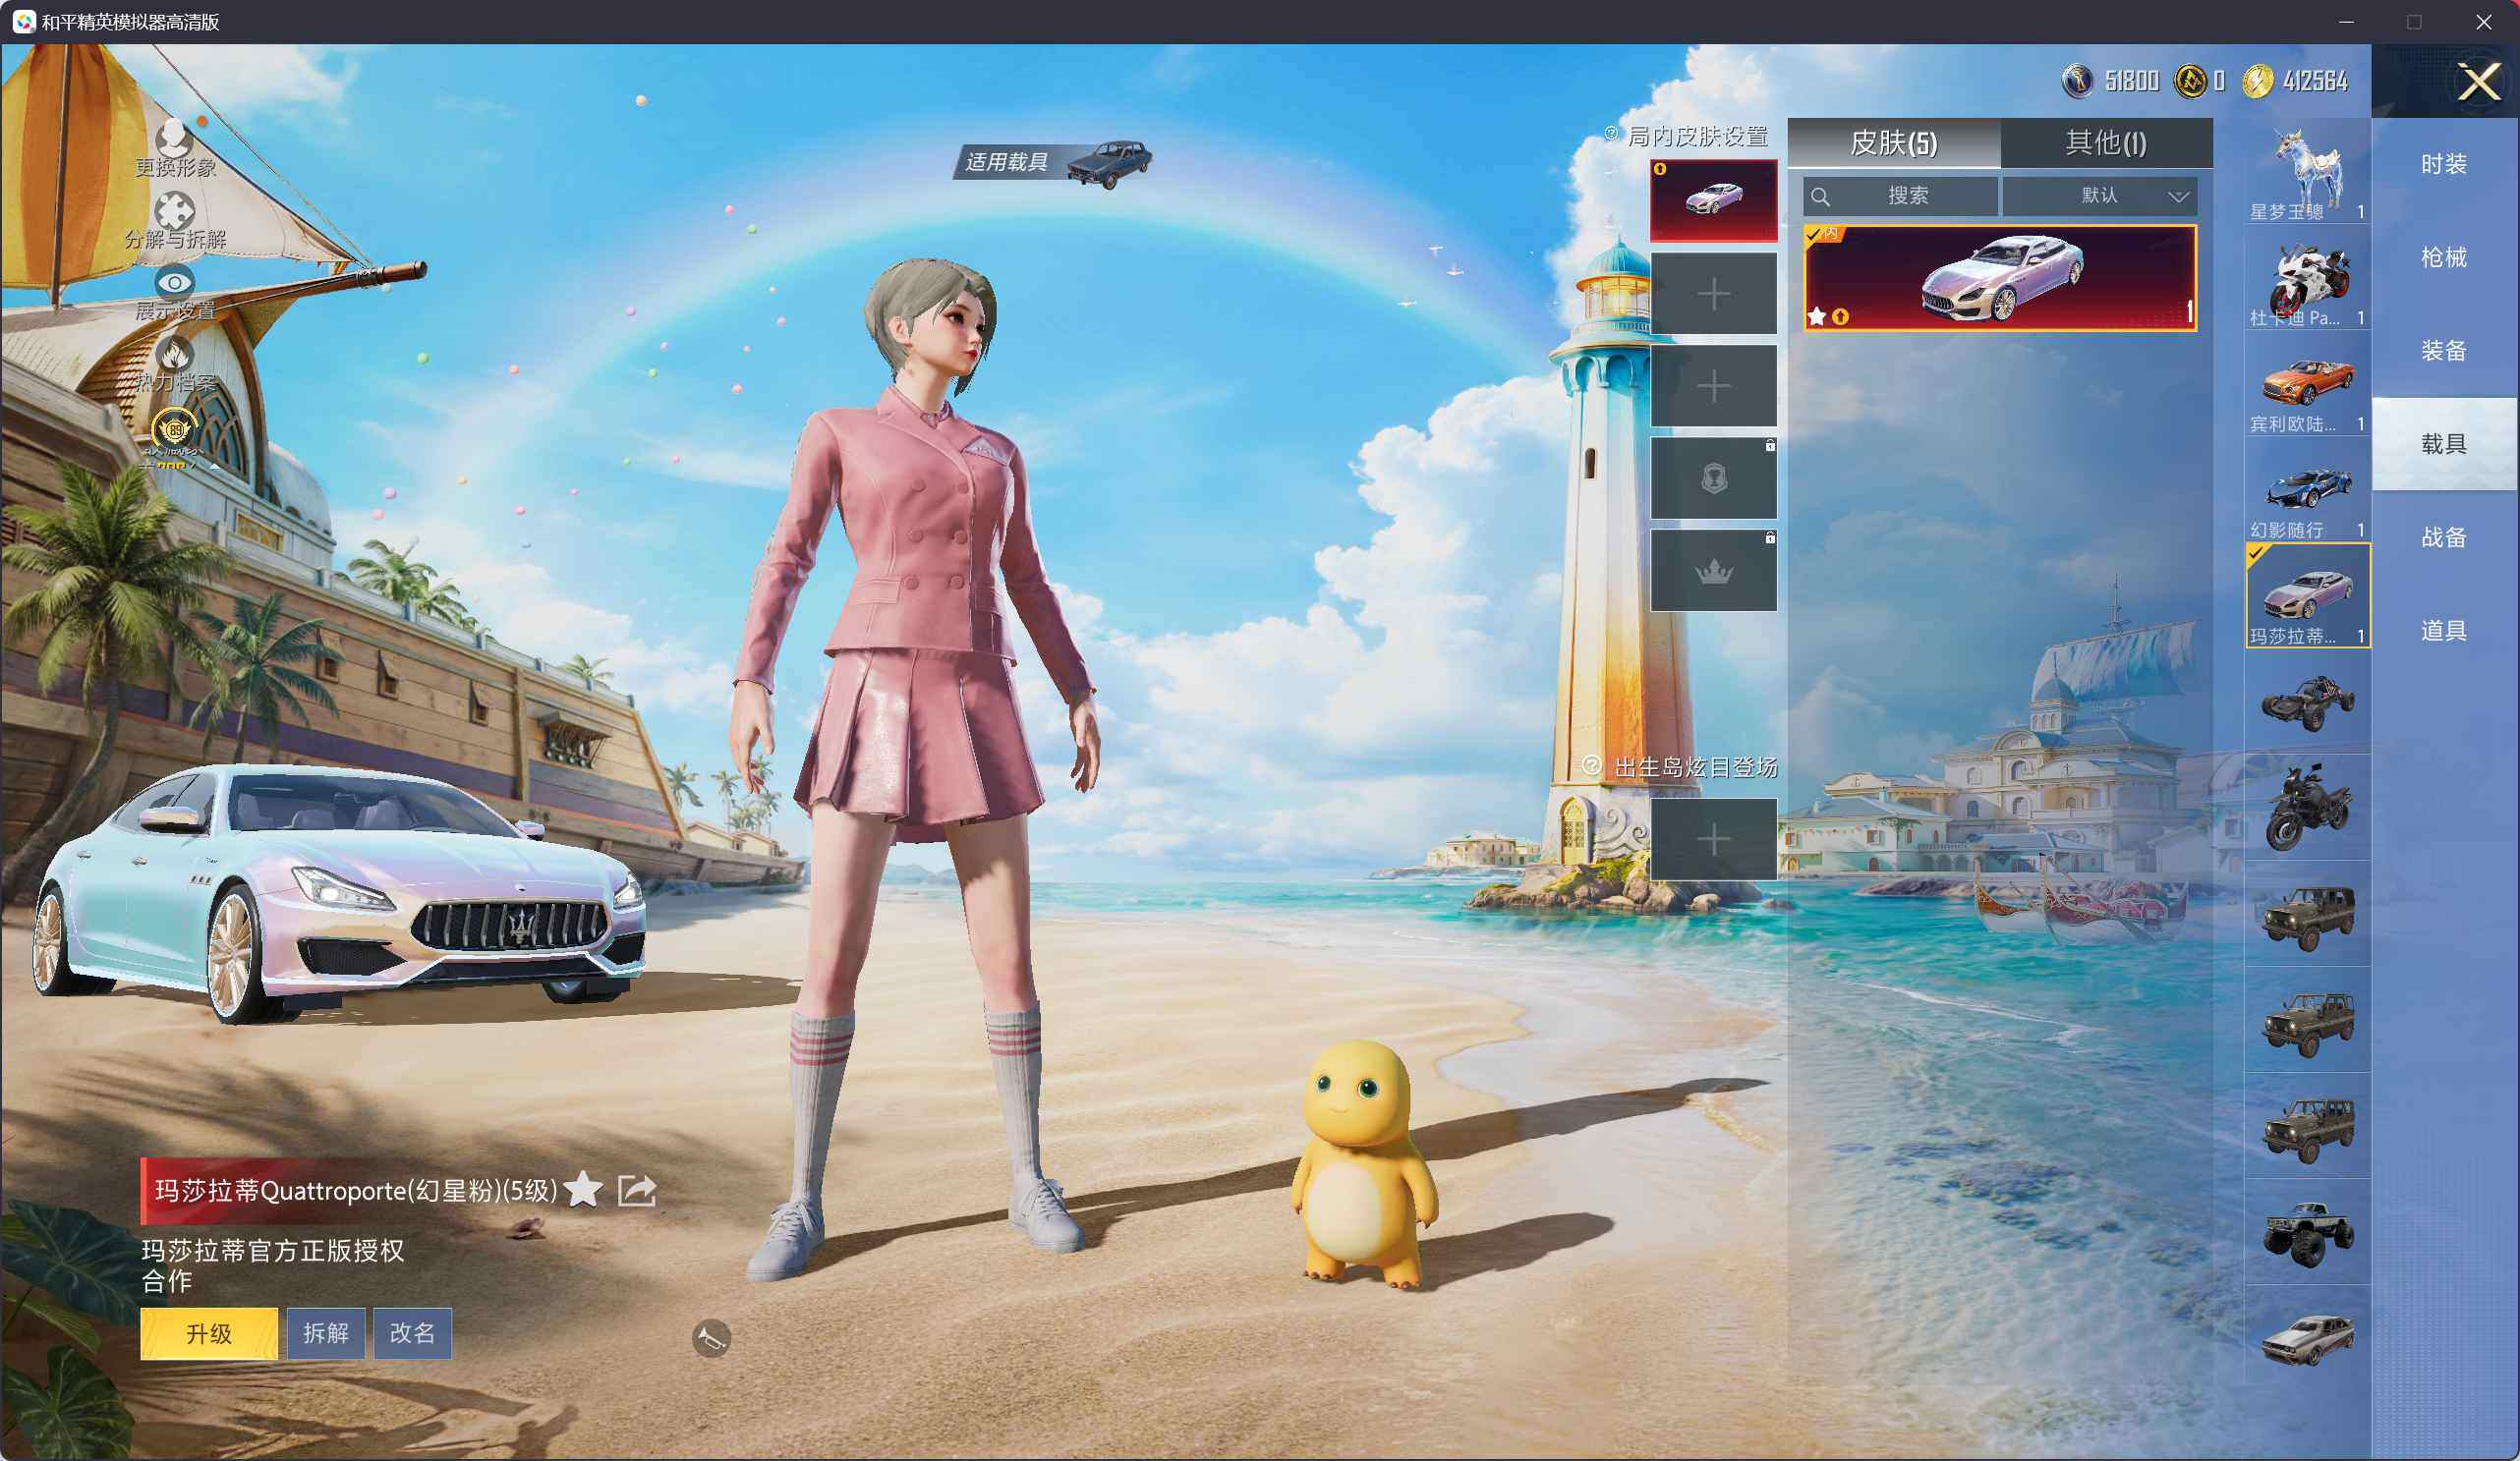
Task: Click the blue currency coin icon 51800
Action: (2077, 81)
